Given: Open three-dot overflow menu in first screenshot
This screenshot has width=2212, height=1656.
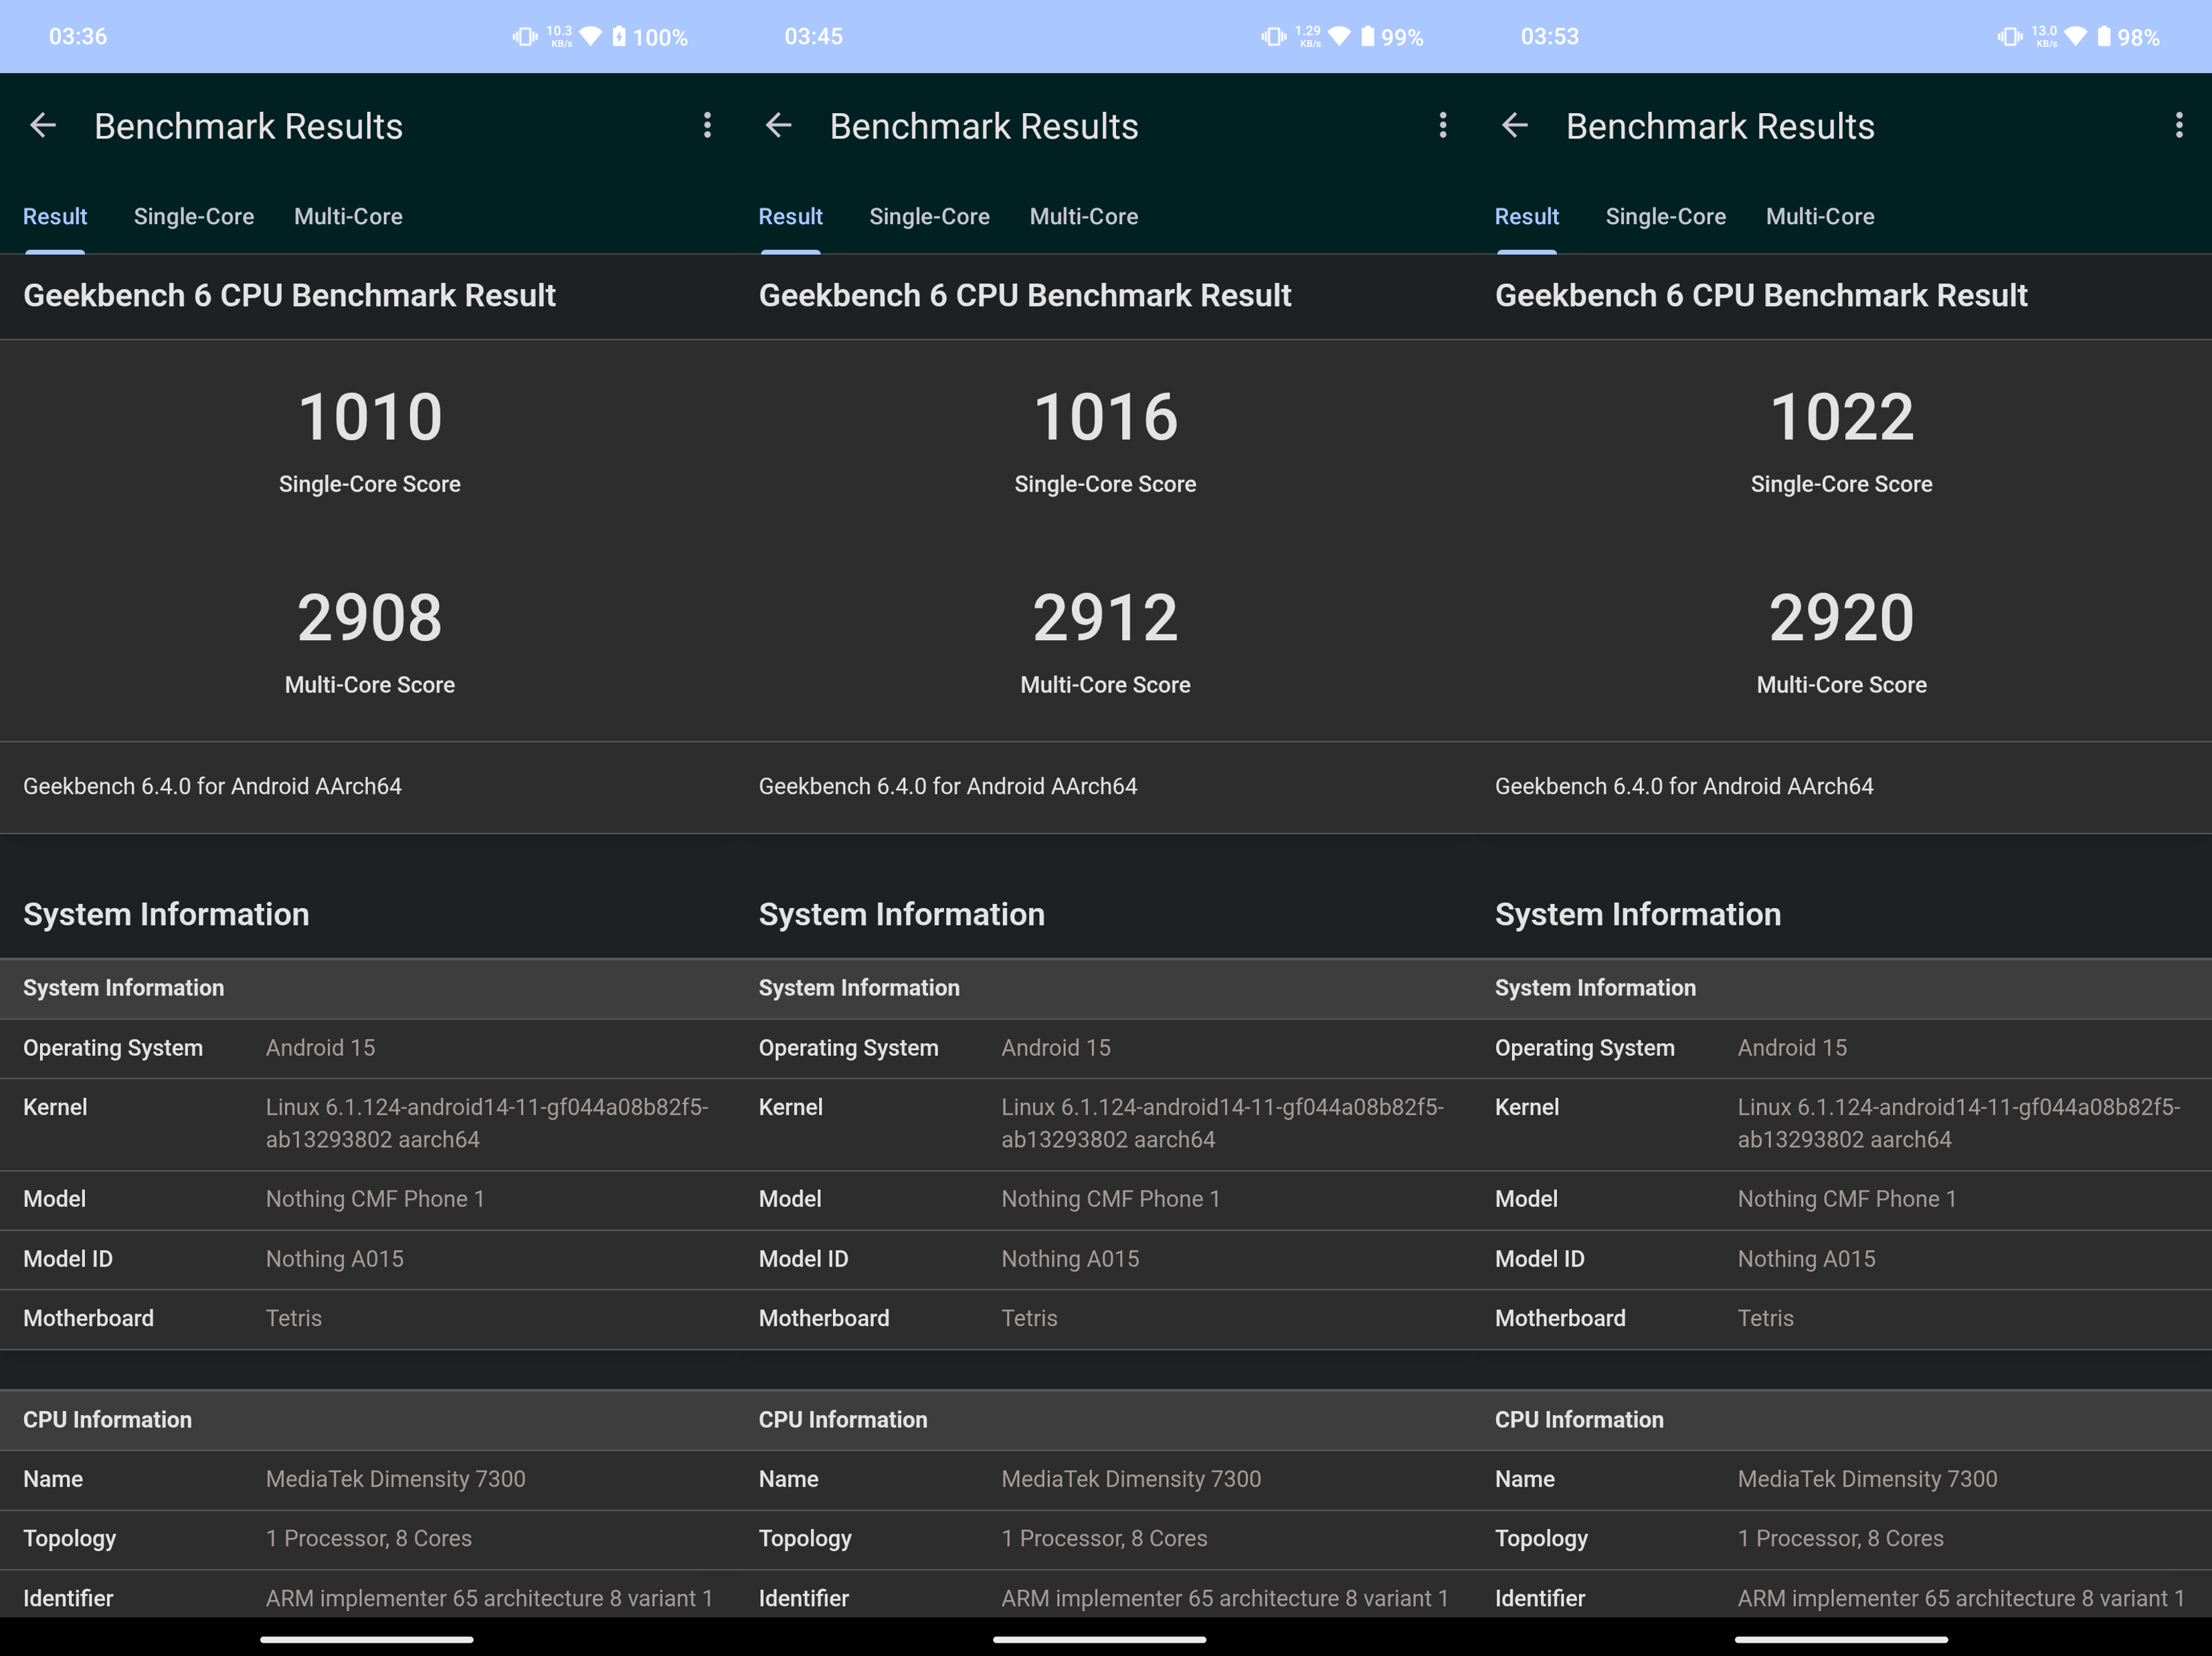Looking at the screenshot, I should 707,126.
